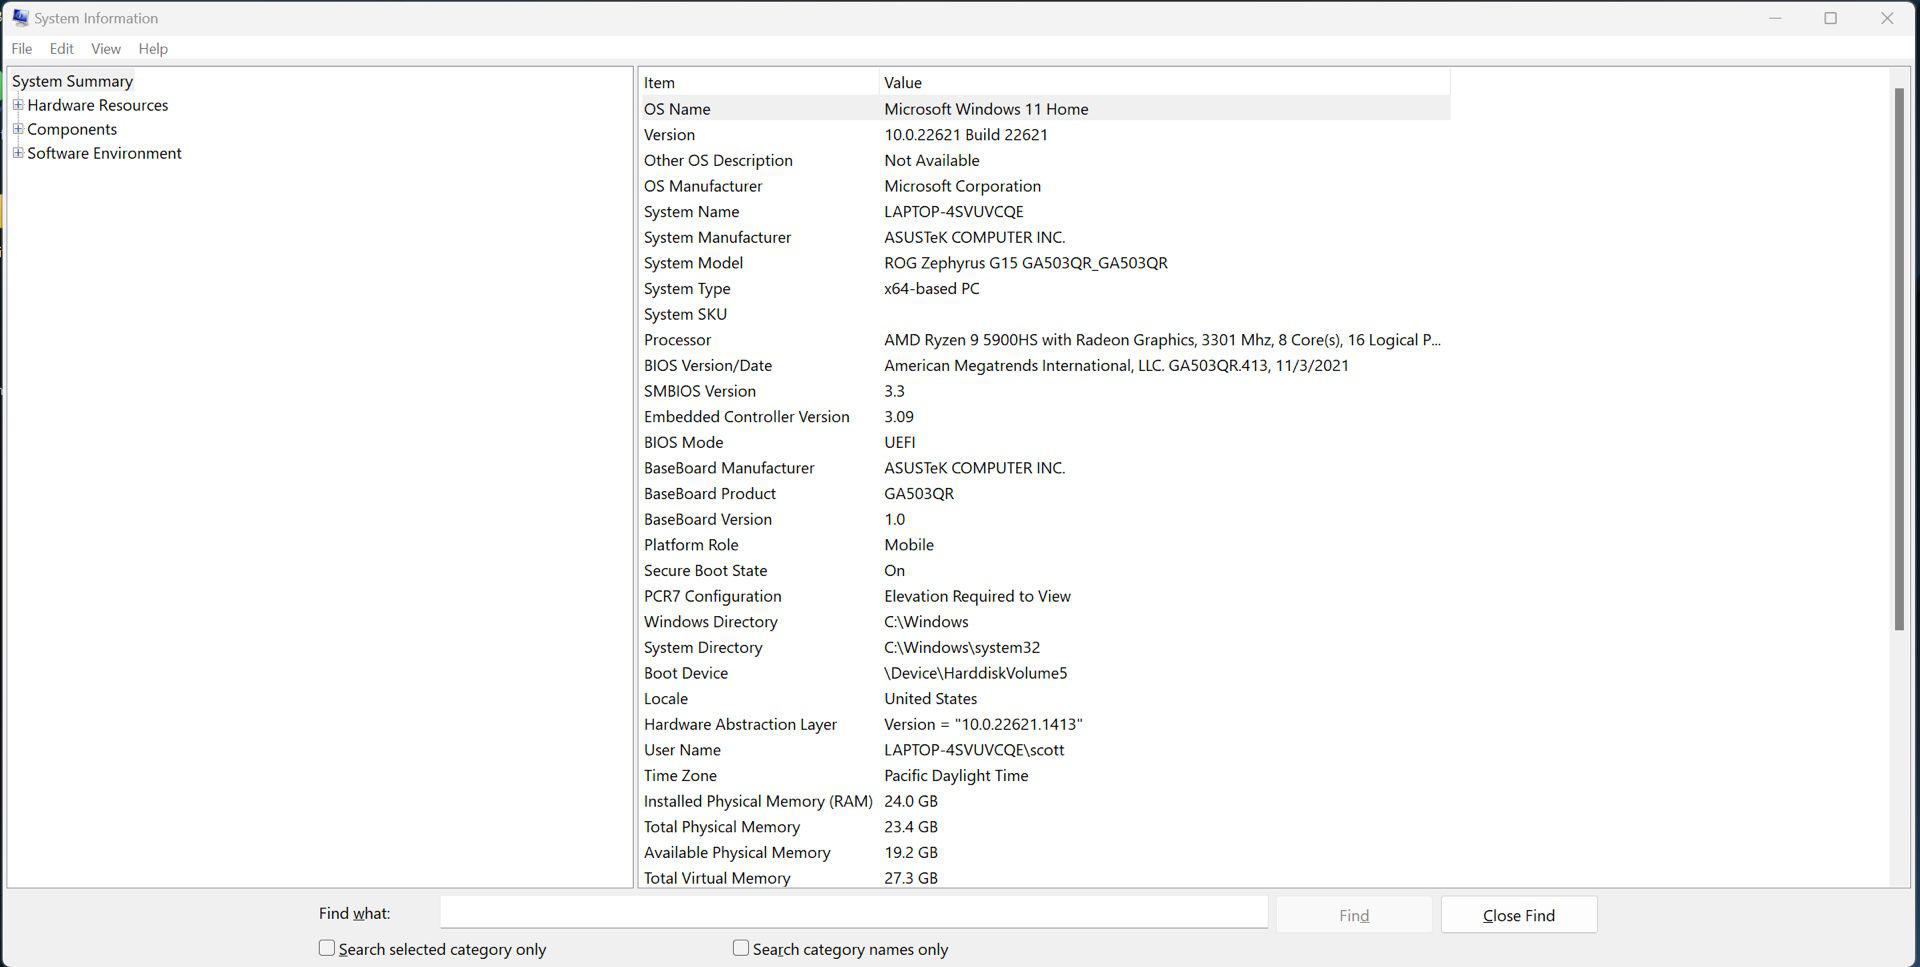Click Elevation Required to View value
1920x967 pixels.
pyautogui.click(x=977, y=596)
